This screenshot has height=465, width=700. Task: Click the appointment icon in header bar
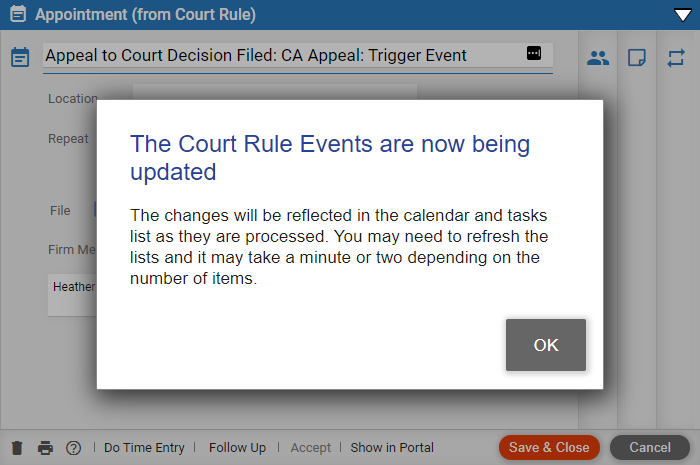(18, 14)
